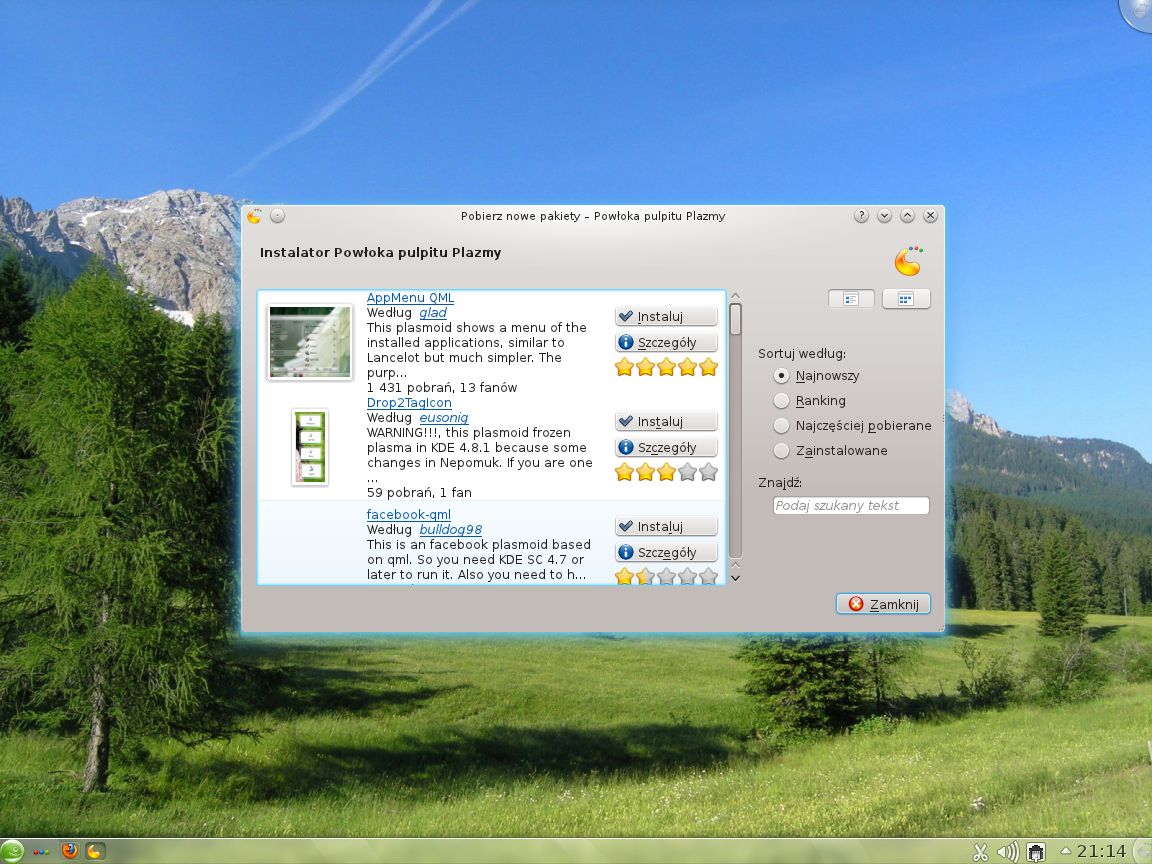Maximize the dialog using the title bar up arrow
Image resolution: width=1152 pixels, height=864 pixels.
point(907,215)
